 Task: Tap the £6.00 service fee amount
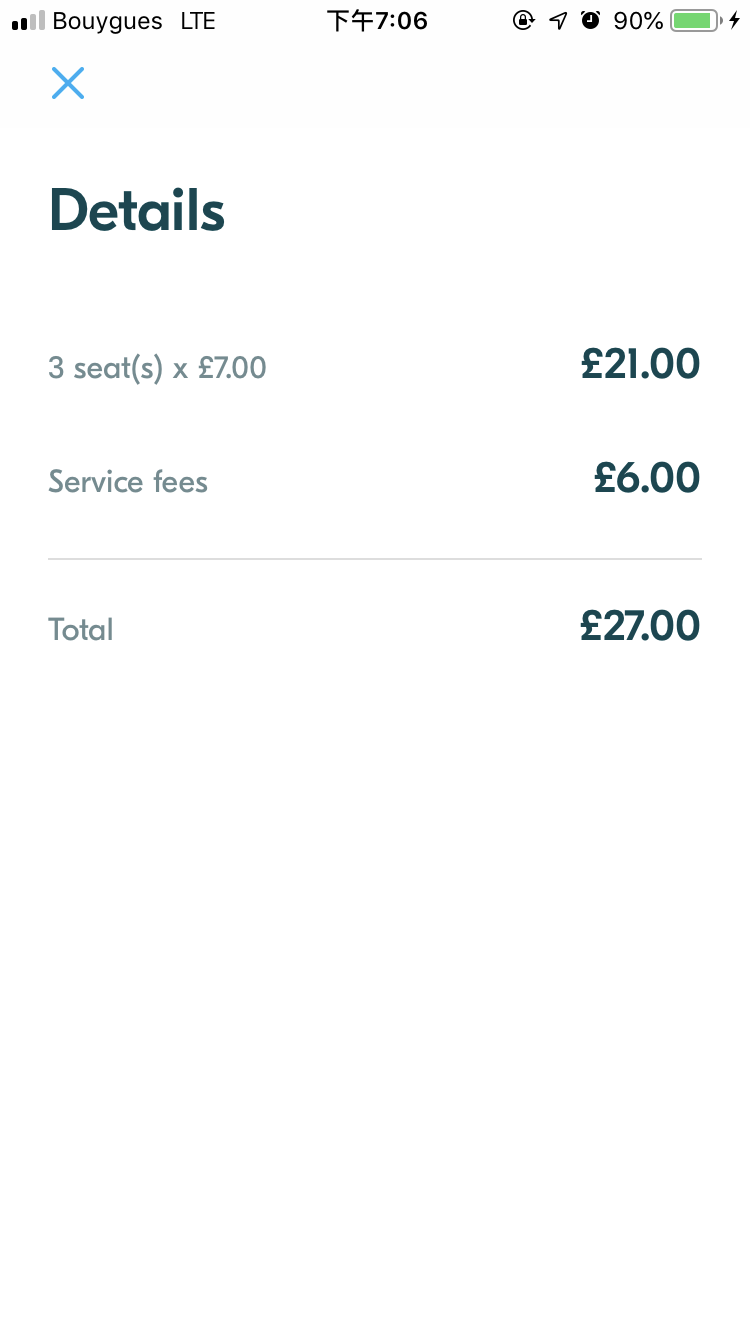(647, 478)
